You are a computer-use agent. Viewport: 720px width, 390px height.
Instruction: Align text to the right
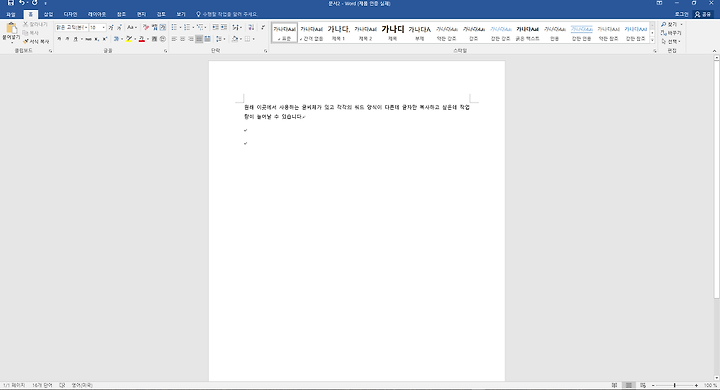tap(191, 39)
